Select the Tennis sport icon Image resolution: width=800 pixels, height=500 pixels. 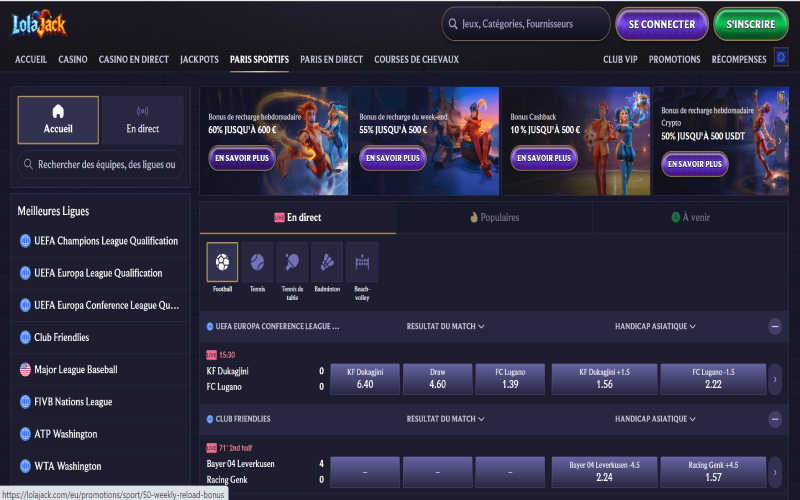tap(257, 262)
